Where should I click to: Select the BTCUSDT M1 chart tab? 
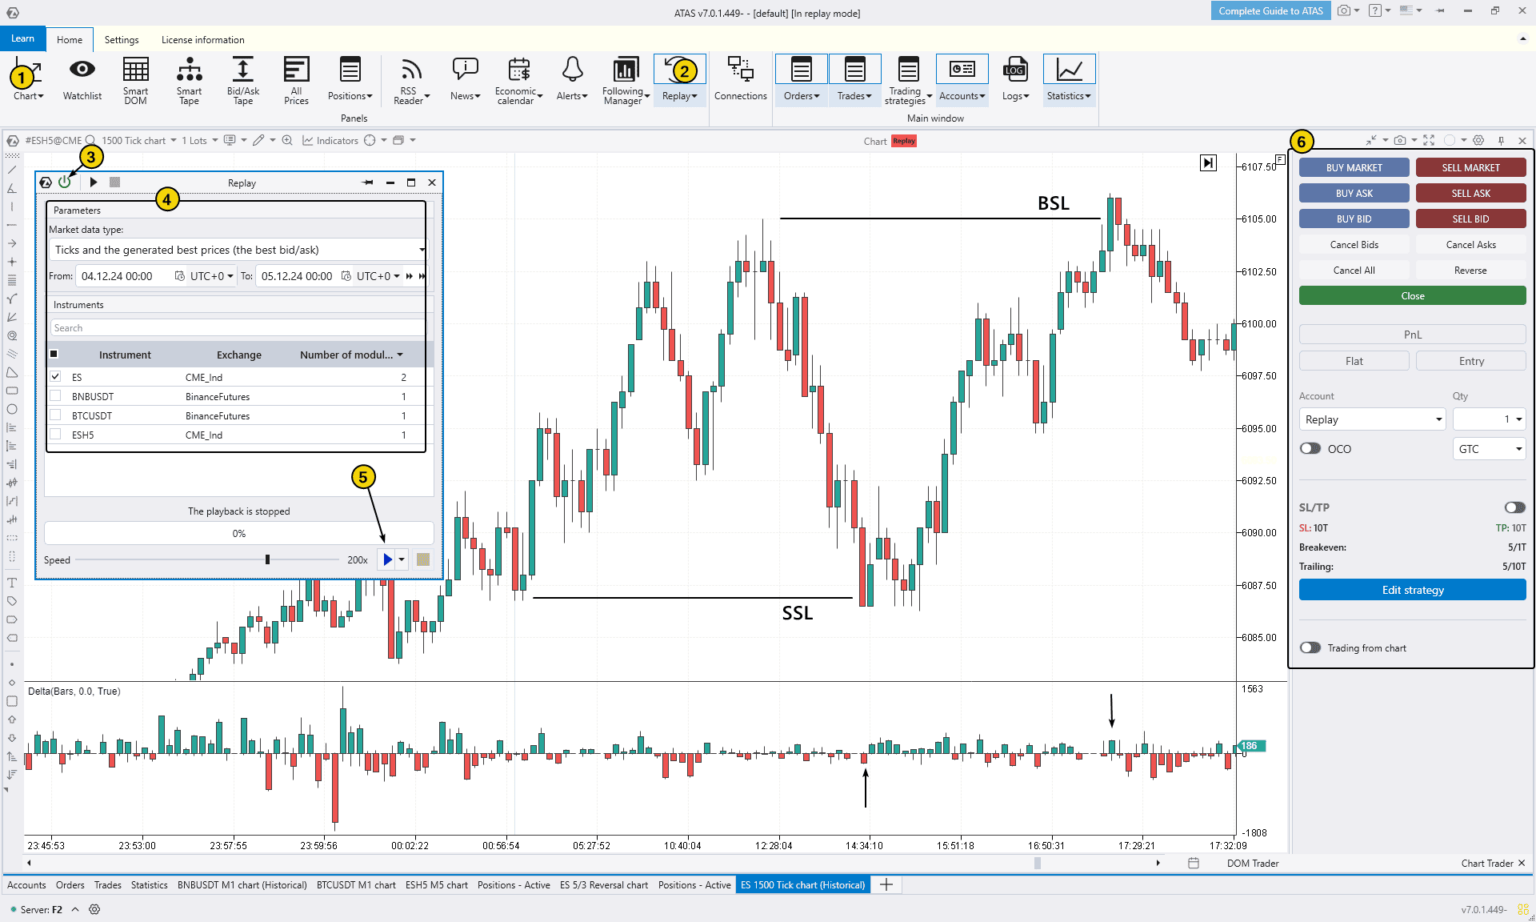356,884
